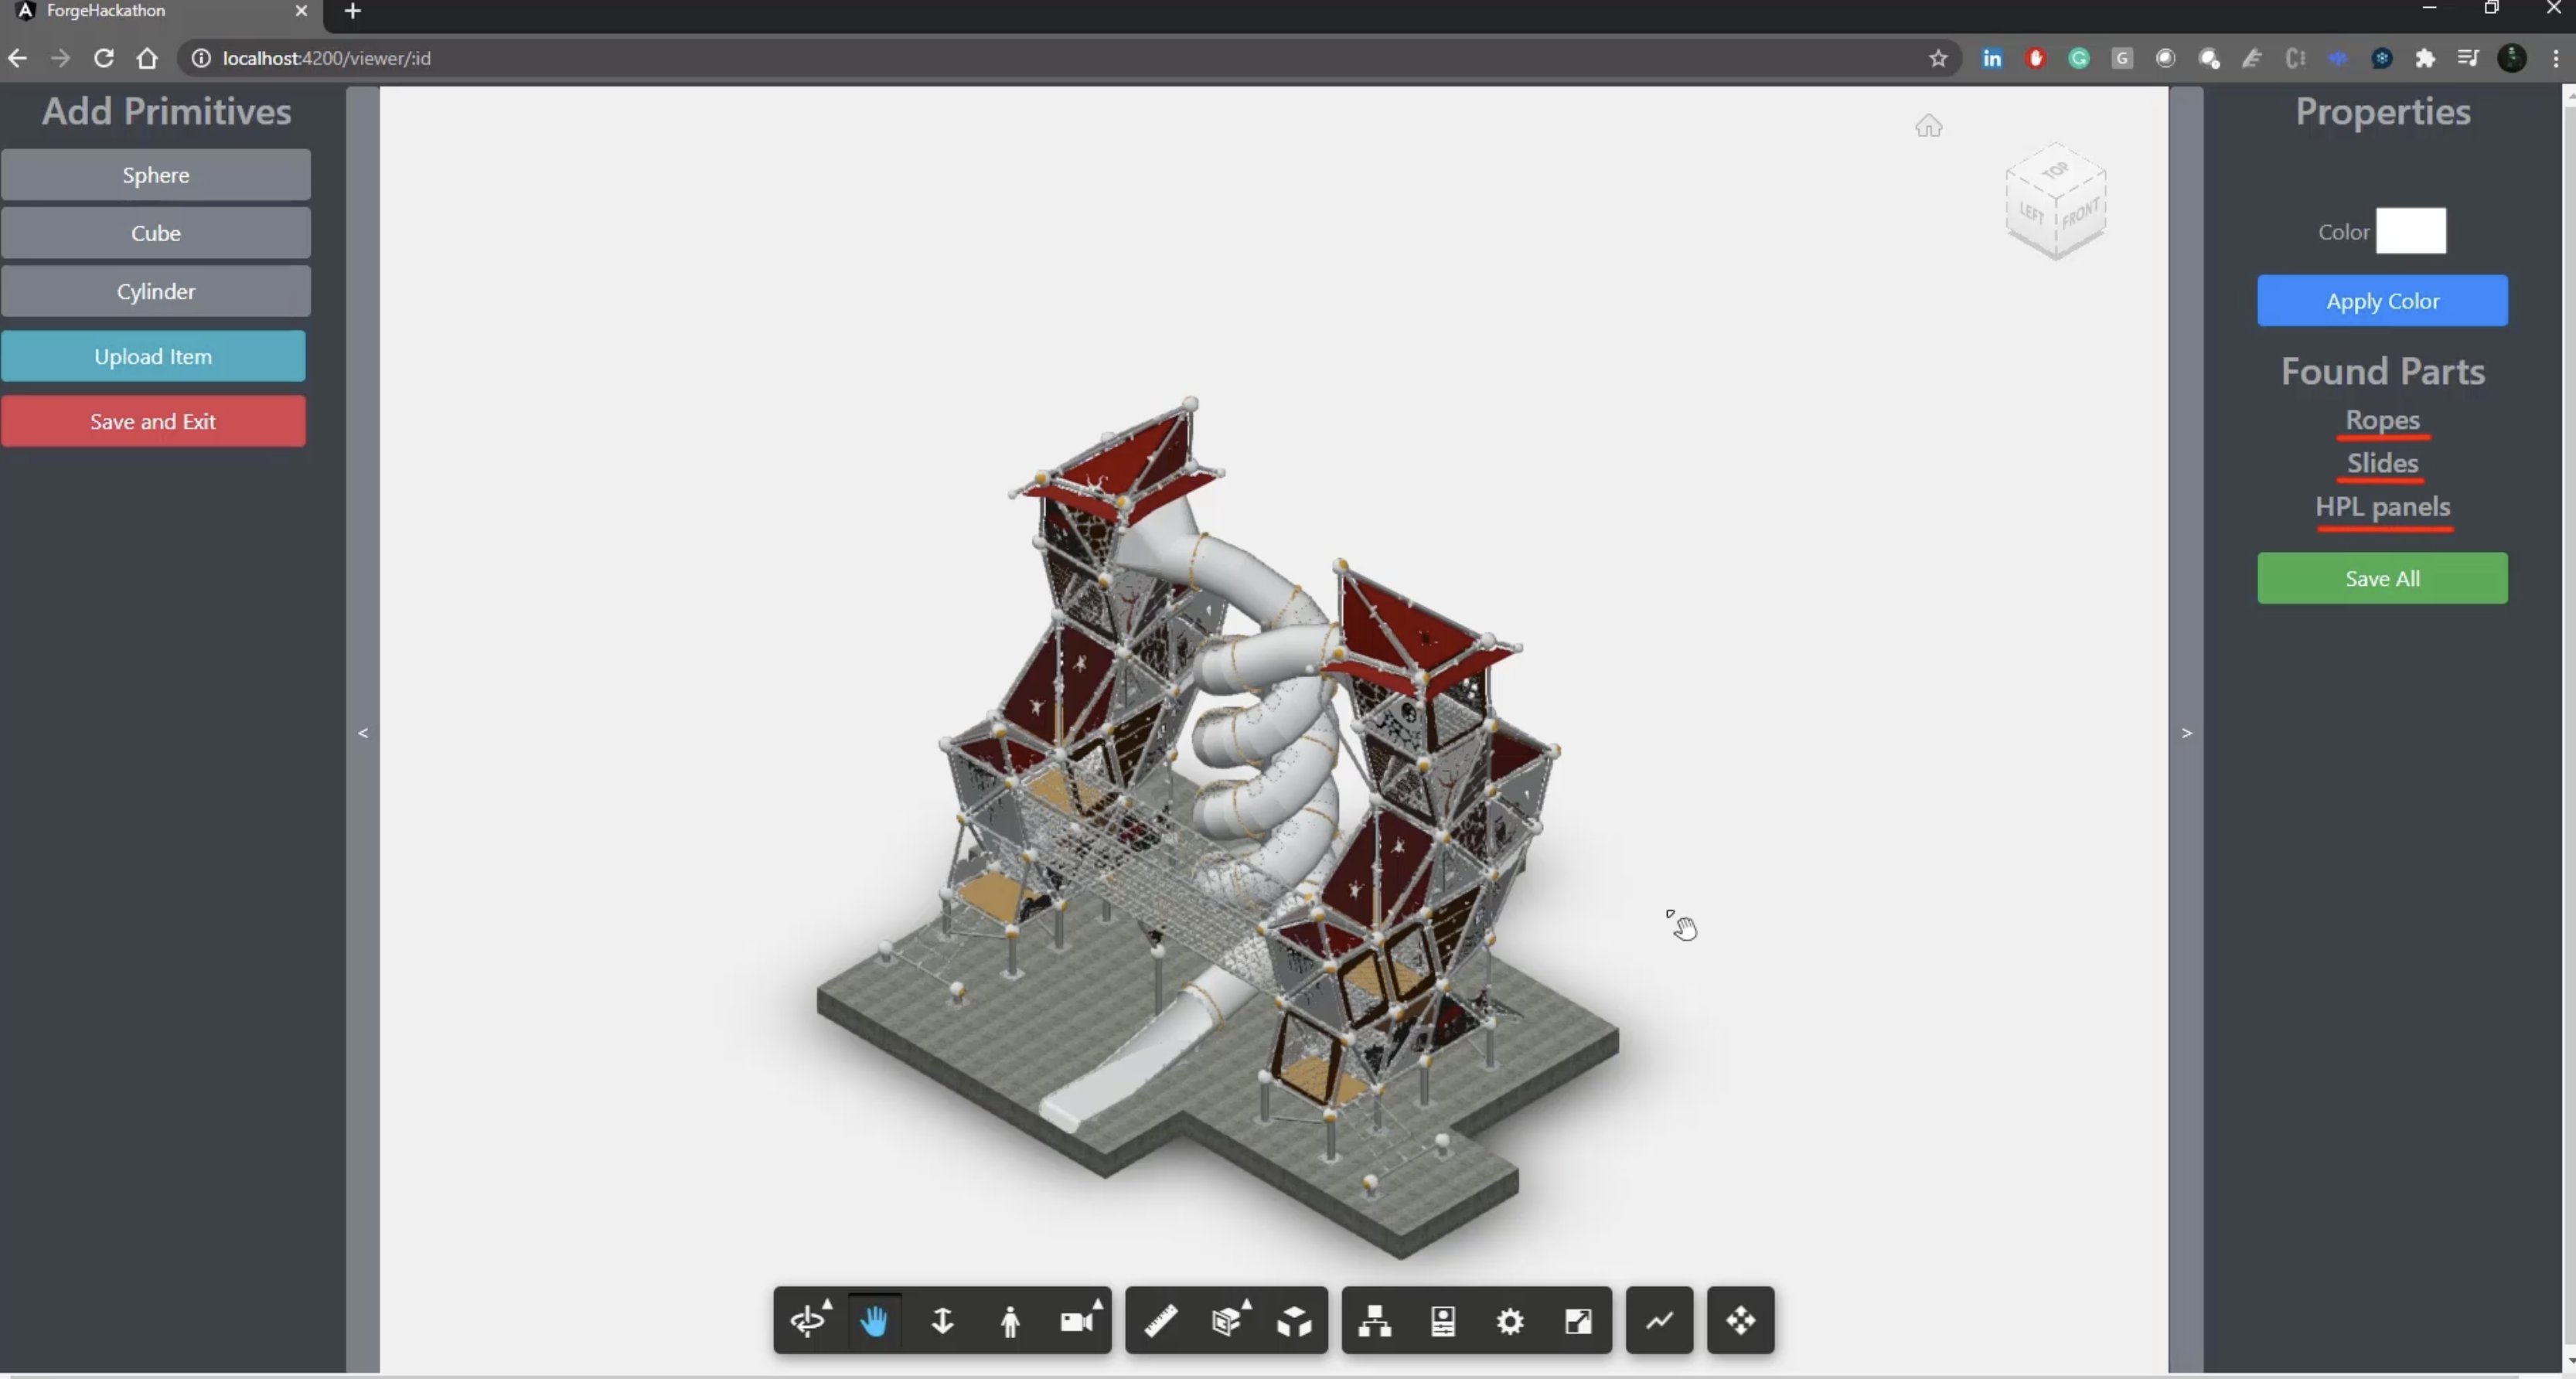Open the Section Analysis tool
2576x1379 pixels.
(1227, 1321)
